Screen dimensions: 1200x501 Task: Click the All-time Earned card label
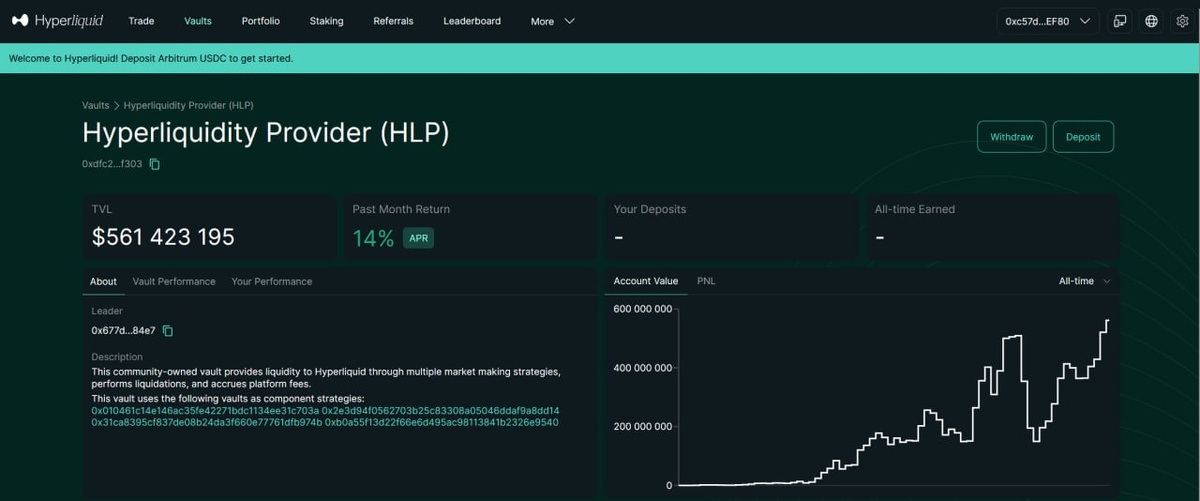point(915,210)
